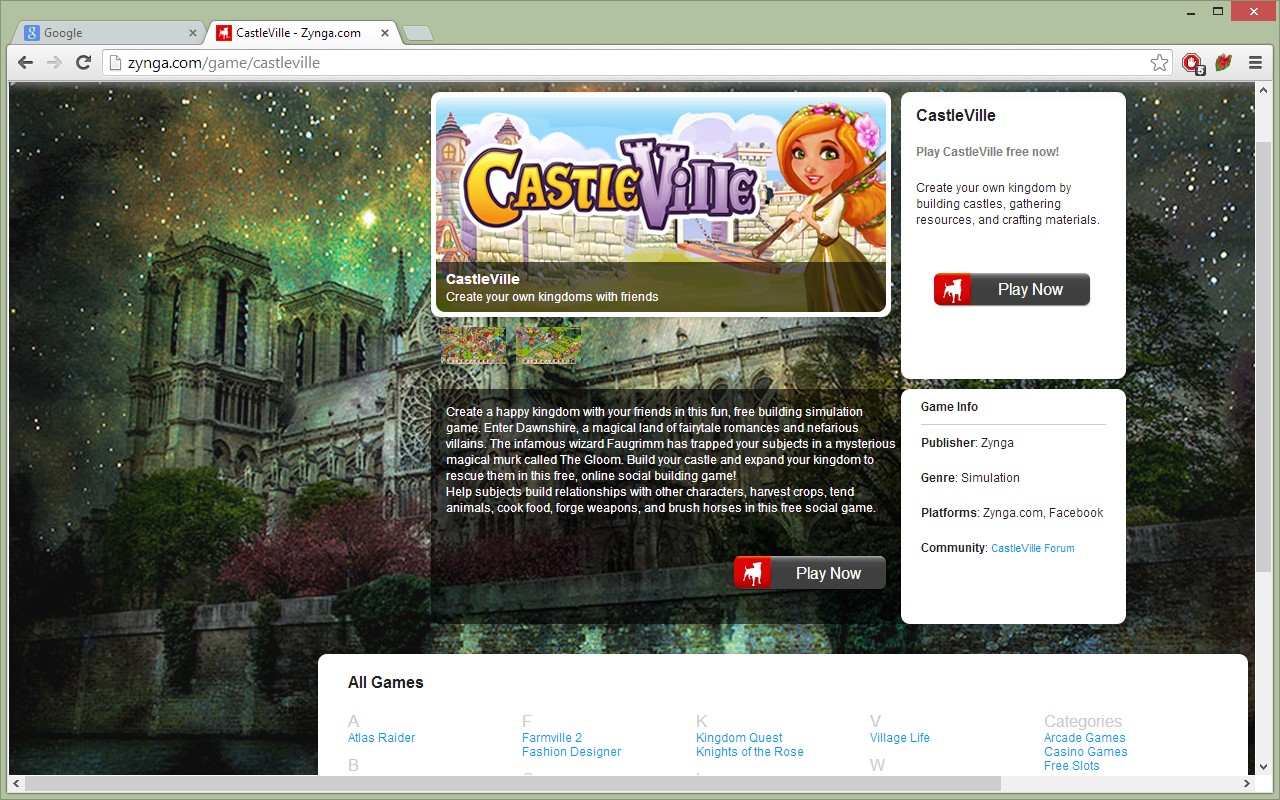1280x800 pixels.
Task: Open the Kingdom Quest link
Action: coord(739,738)
